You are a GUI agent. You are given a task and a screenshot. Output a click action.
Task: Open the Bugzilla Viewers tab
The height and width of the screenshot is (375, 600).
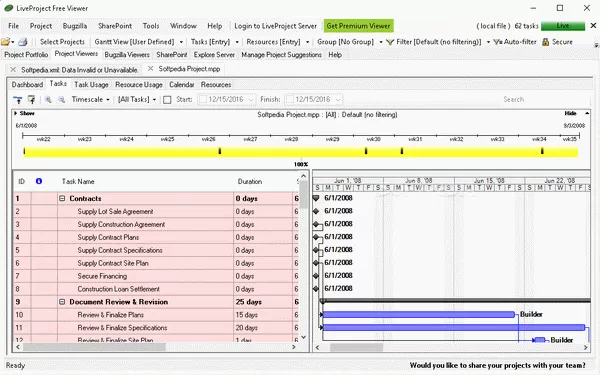click(x=127, y=55)
